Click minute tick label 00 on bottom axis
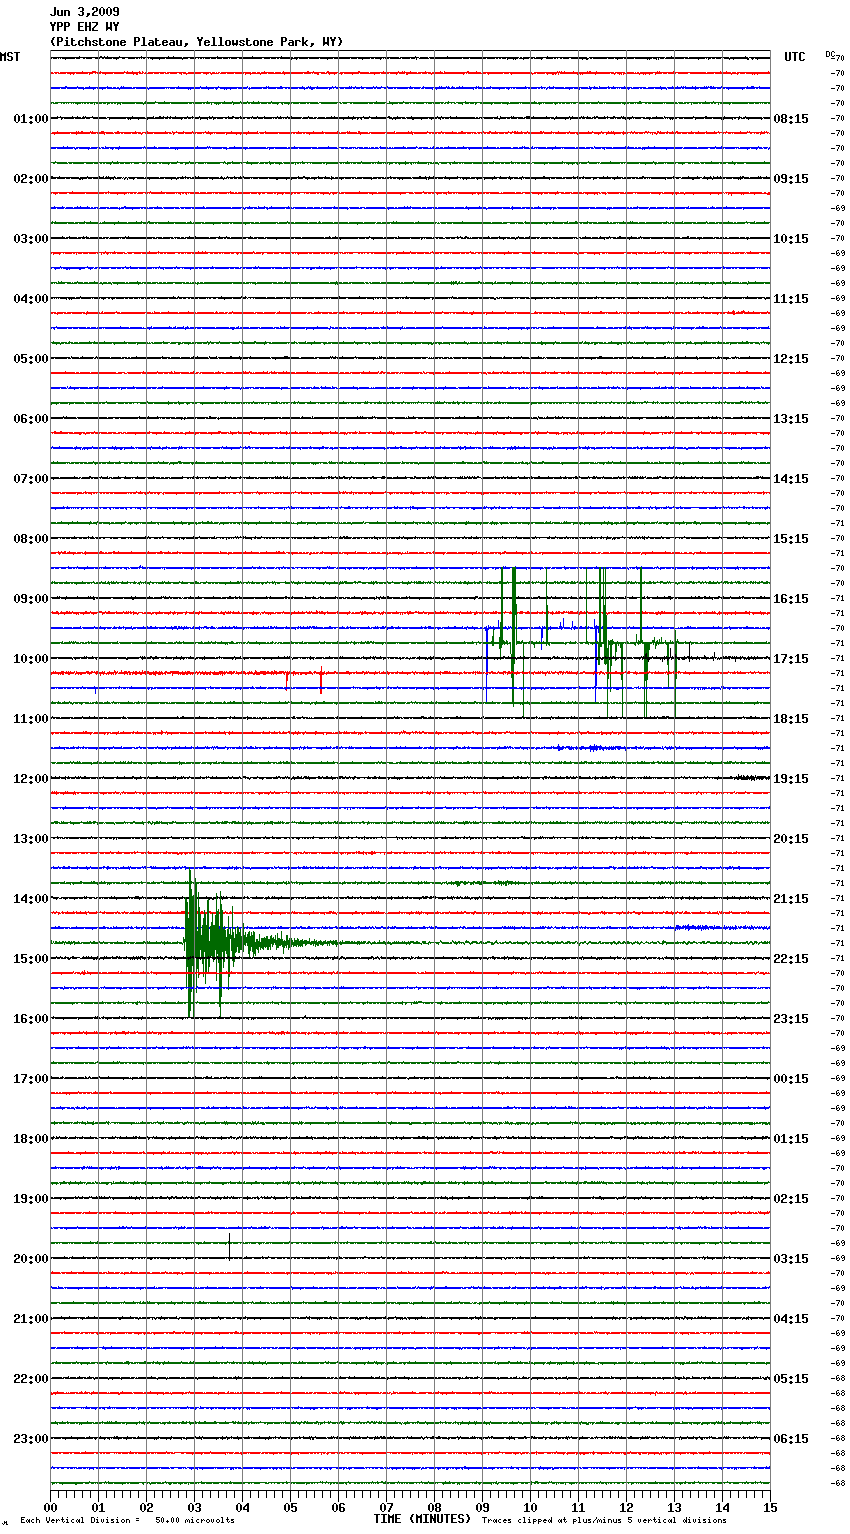The height and width of the screenshot is (1534, 850). coord(50,1508)
